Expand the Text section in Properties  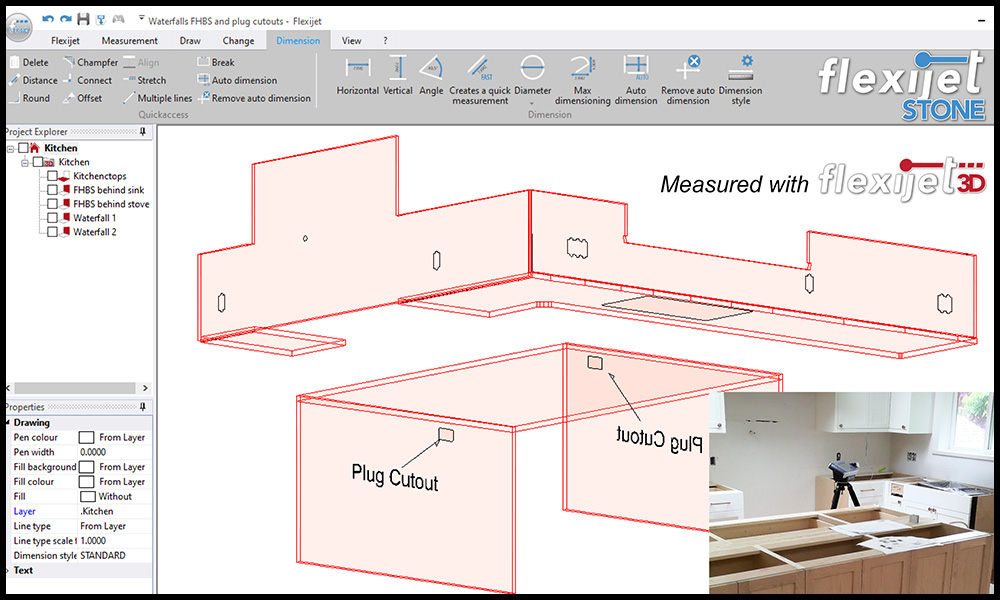[20, 570]
